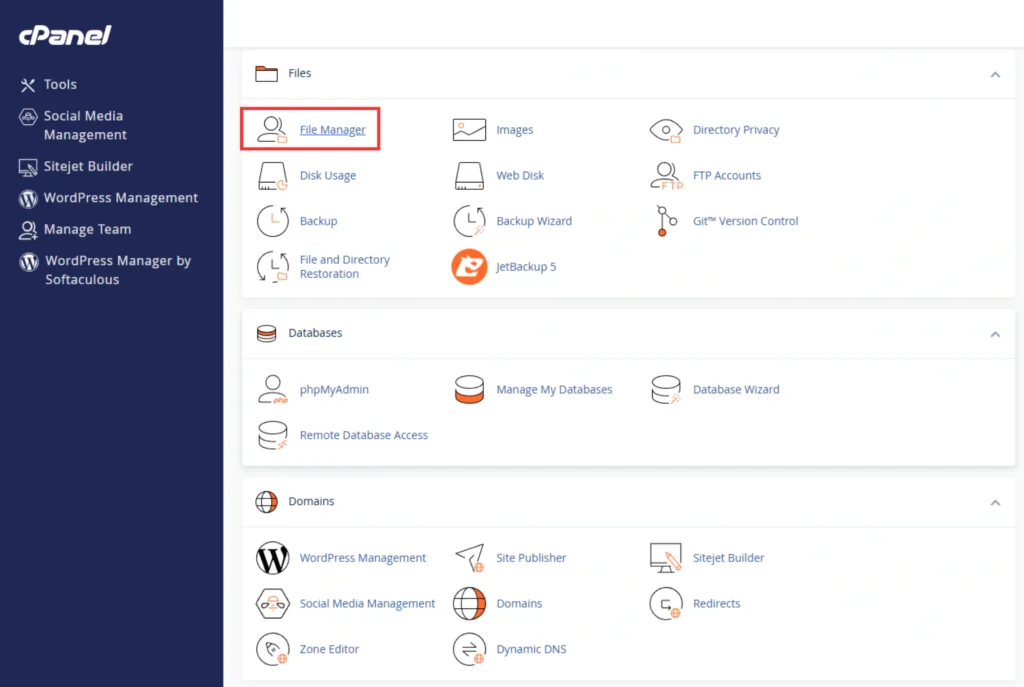The width and height of the screenshot is (1024, 687).
Task: Click the Remote Database Access link
Action: (x=364, y=436)
